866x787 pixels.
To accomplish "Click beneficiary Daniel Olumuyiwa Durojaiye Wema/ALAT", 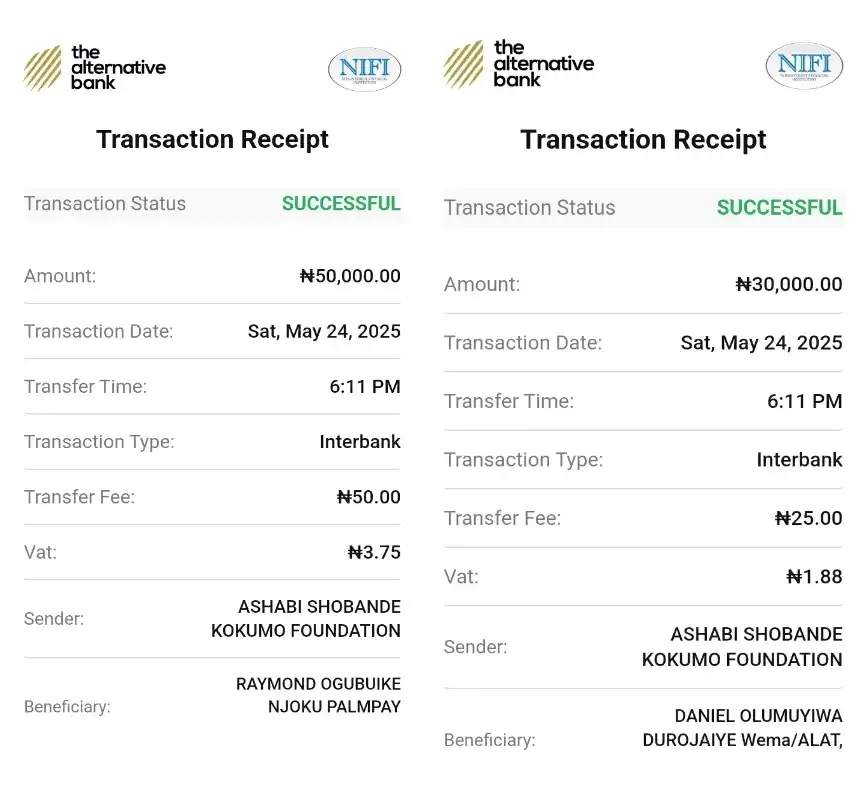I will [x=742, y=728].
